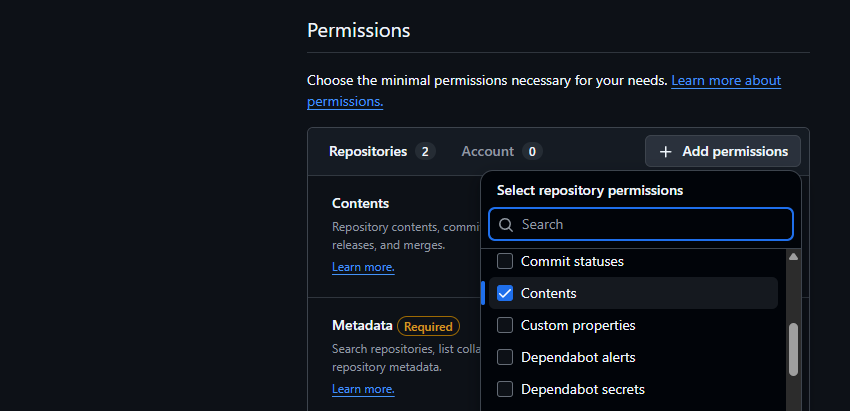Focus the Search permissions input field
The width and height of the screenshot is (850, 411).
[x=641, y=224]
